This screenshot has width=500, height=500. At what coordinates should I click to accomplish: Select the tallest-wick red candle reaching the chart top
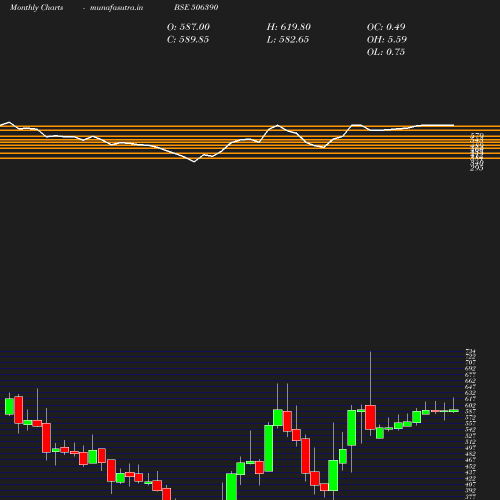[370, 417]
